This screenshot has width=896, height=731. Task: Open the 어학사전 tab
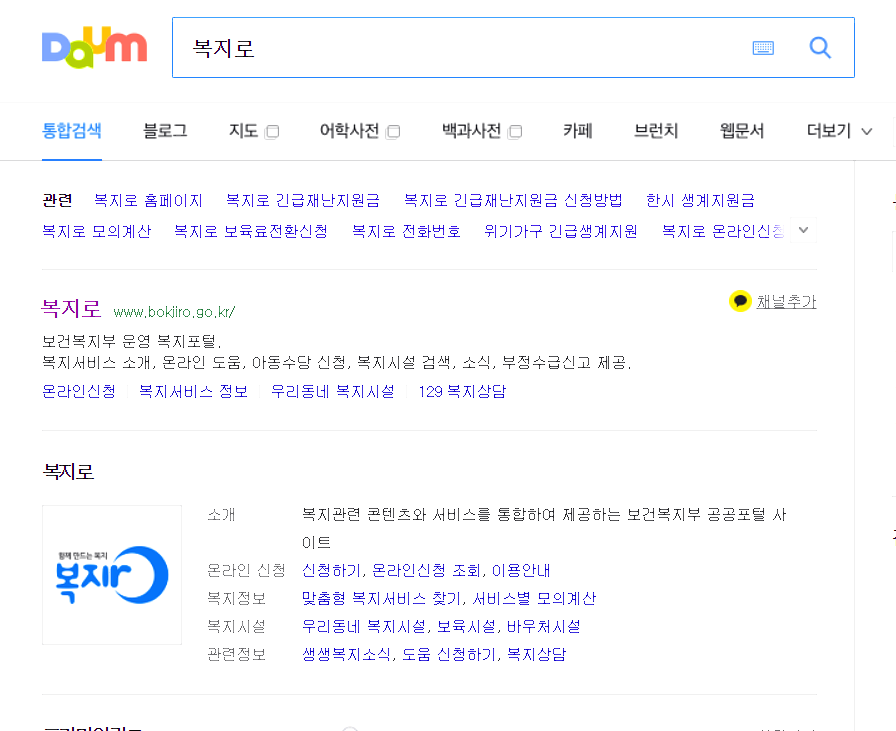click(349, 131)
